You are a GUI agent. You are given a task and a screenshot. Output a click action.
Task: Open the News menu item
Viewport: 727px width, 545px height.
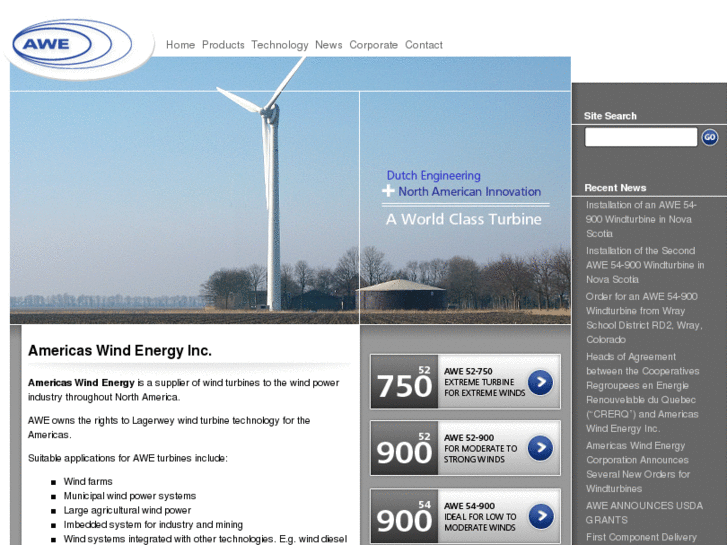(328, 45)
